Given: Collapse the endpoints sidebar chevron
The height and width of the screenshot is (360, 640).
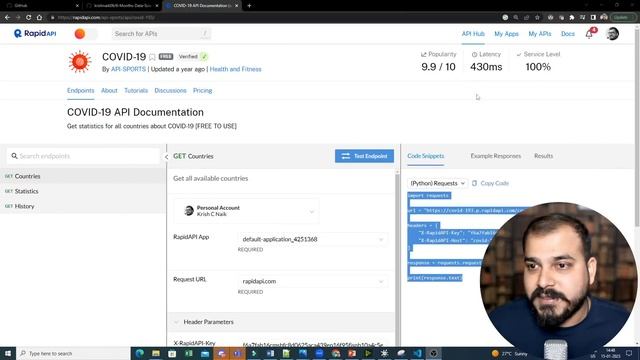Looking at the screenshot, I should [x=167, y=157].
